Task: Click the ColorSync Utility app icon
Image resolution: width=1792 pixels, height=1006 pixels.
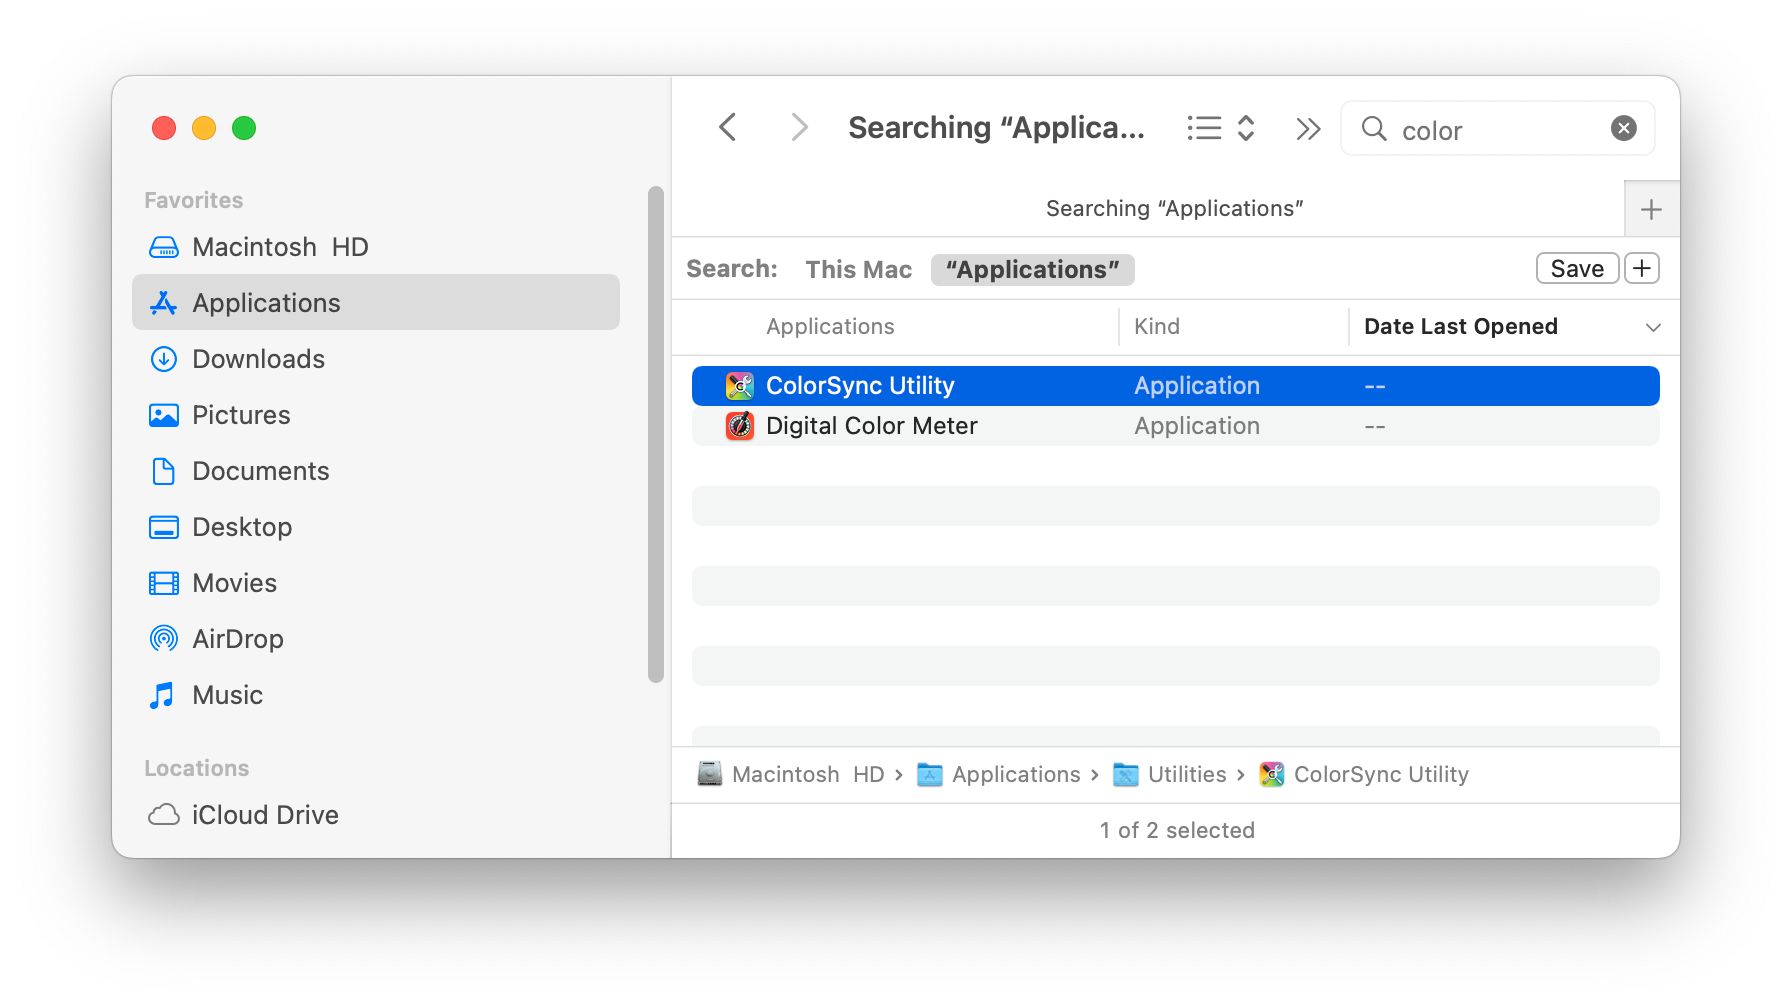Action: coord(740,386)
